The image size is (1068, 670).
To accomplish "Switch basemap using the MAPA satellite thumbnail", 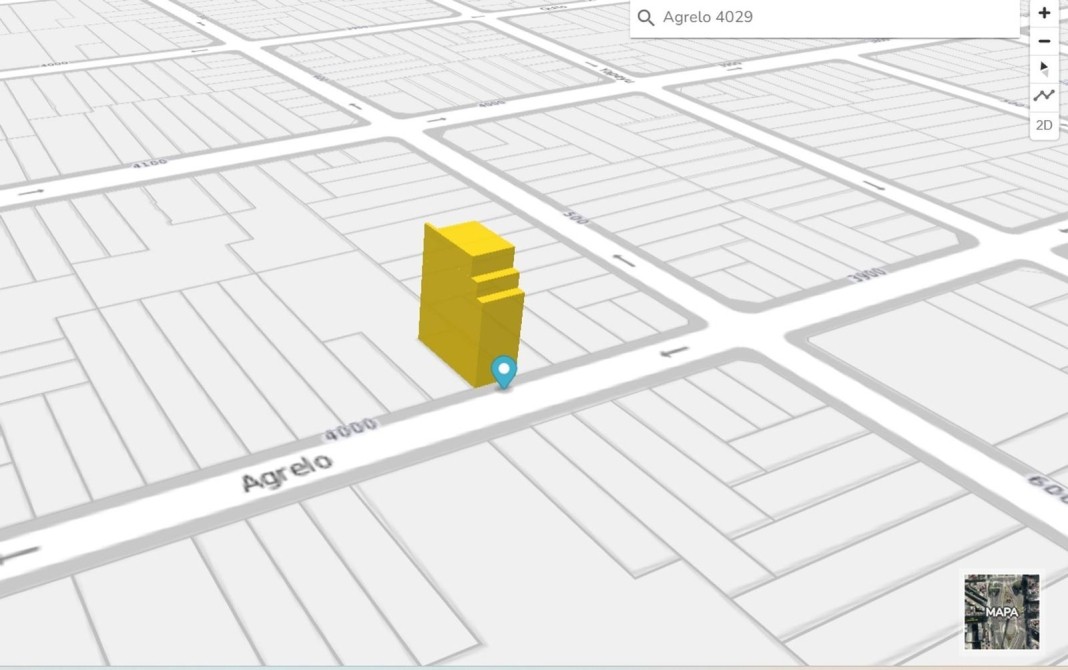I will [x=1002, y=611].
